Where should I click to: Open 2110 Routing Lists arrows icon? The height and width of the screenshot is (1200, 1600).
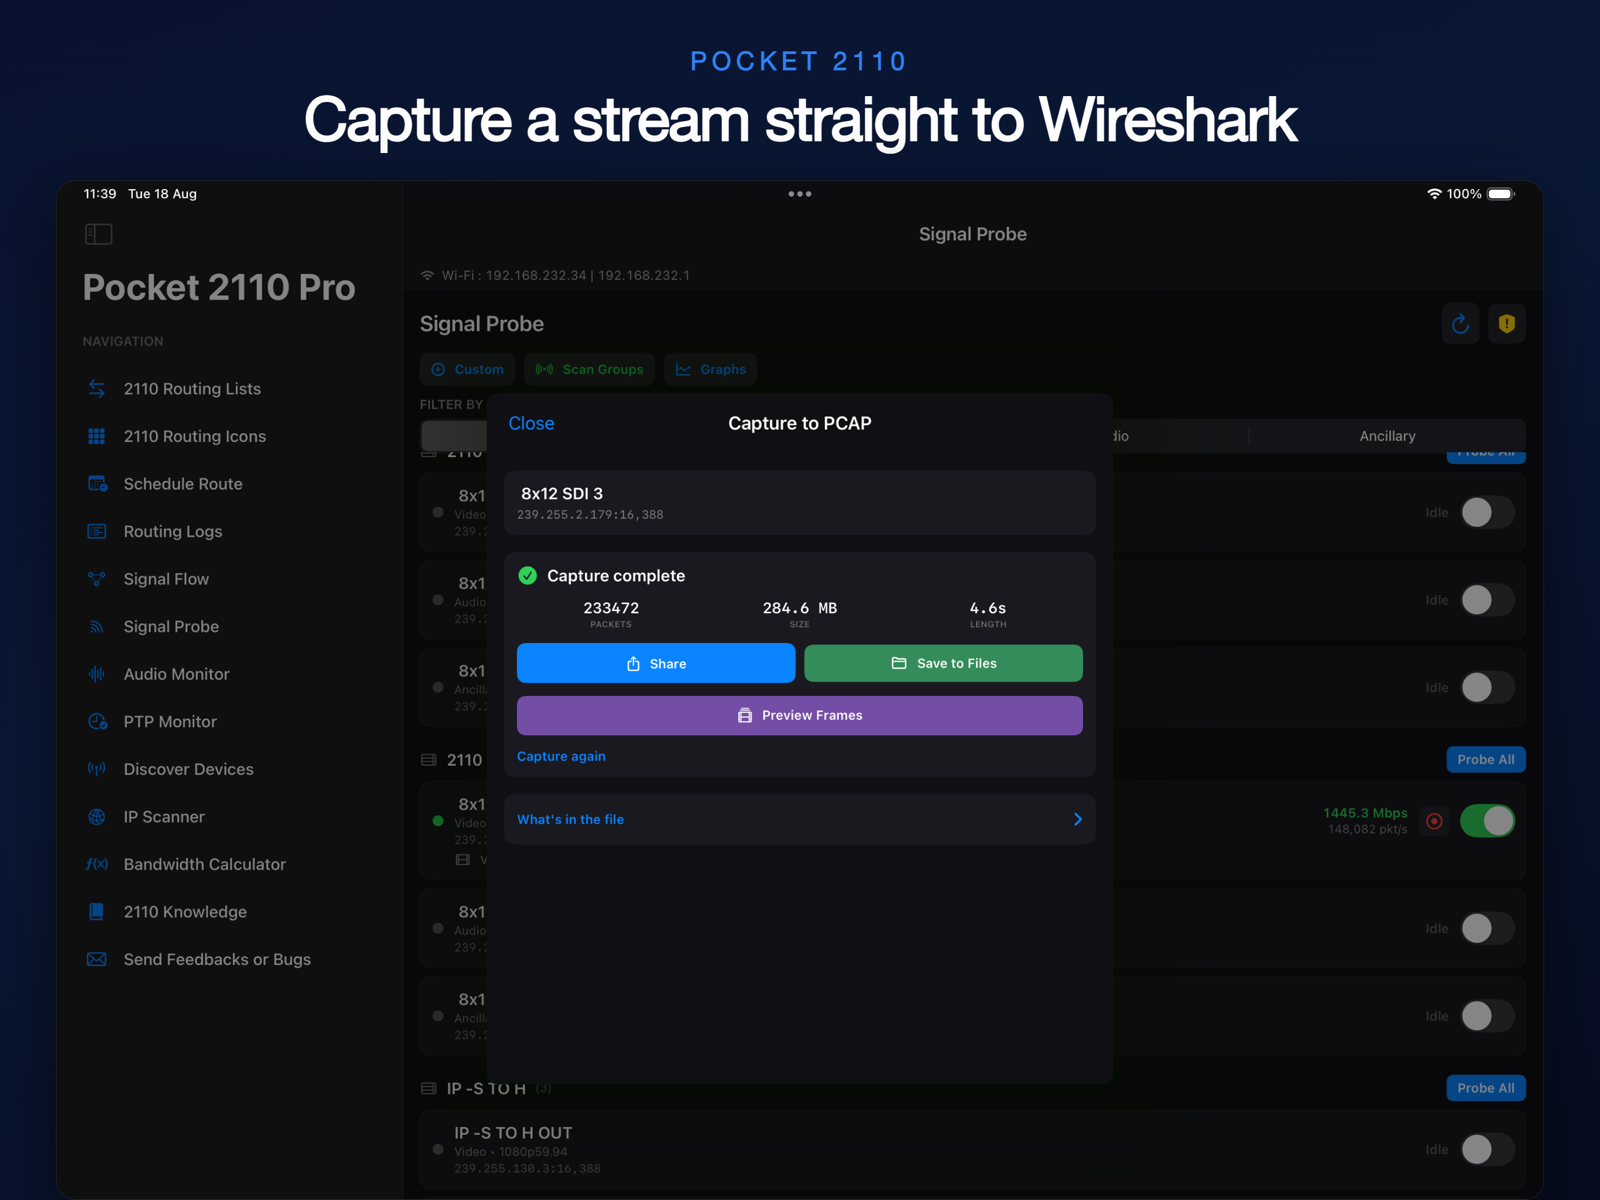point(97,389)
